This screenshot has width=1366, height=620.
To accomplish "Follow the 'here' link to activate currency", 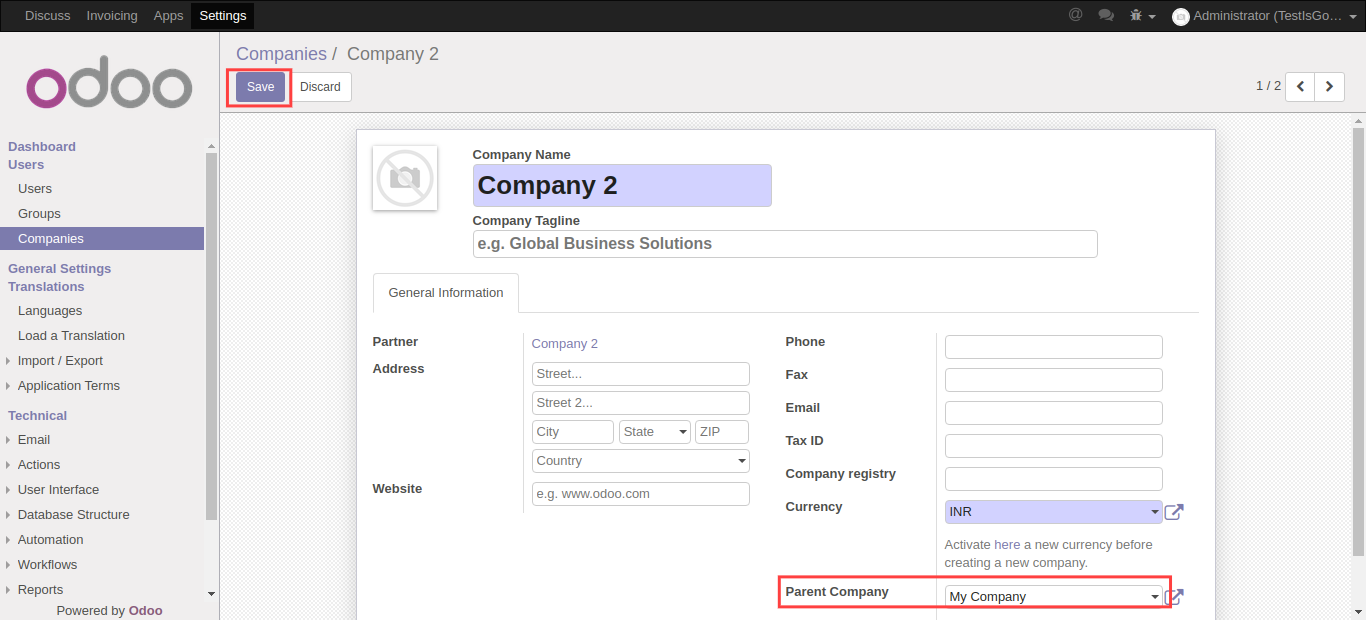I will tap(1006, 545).
